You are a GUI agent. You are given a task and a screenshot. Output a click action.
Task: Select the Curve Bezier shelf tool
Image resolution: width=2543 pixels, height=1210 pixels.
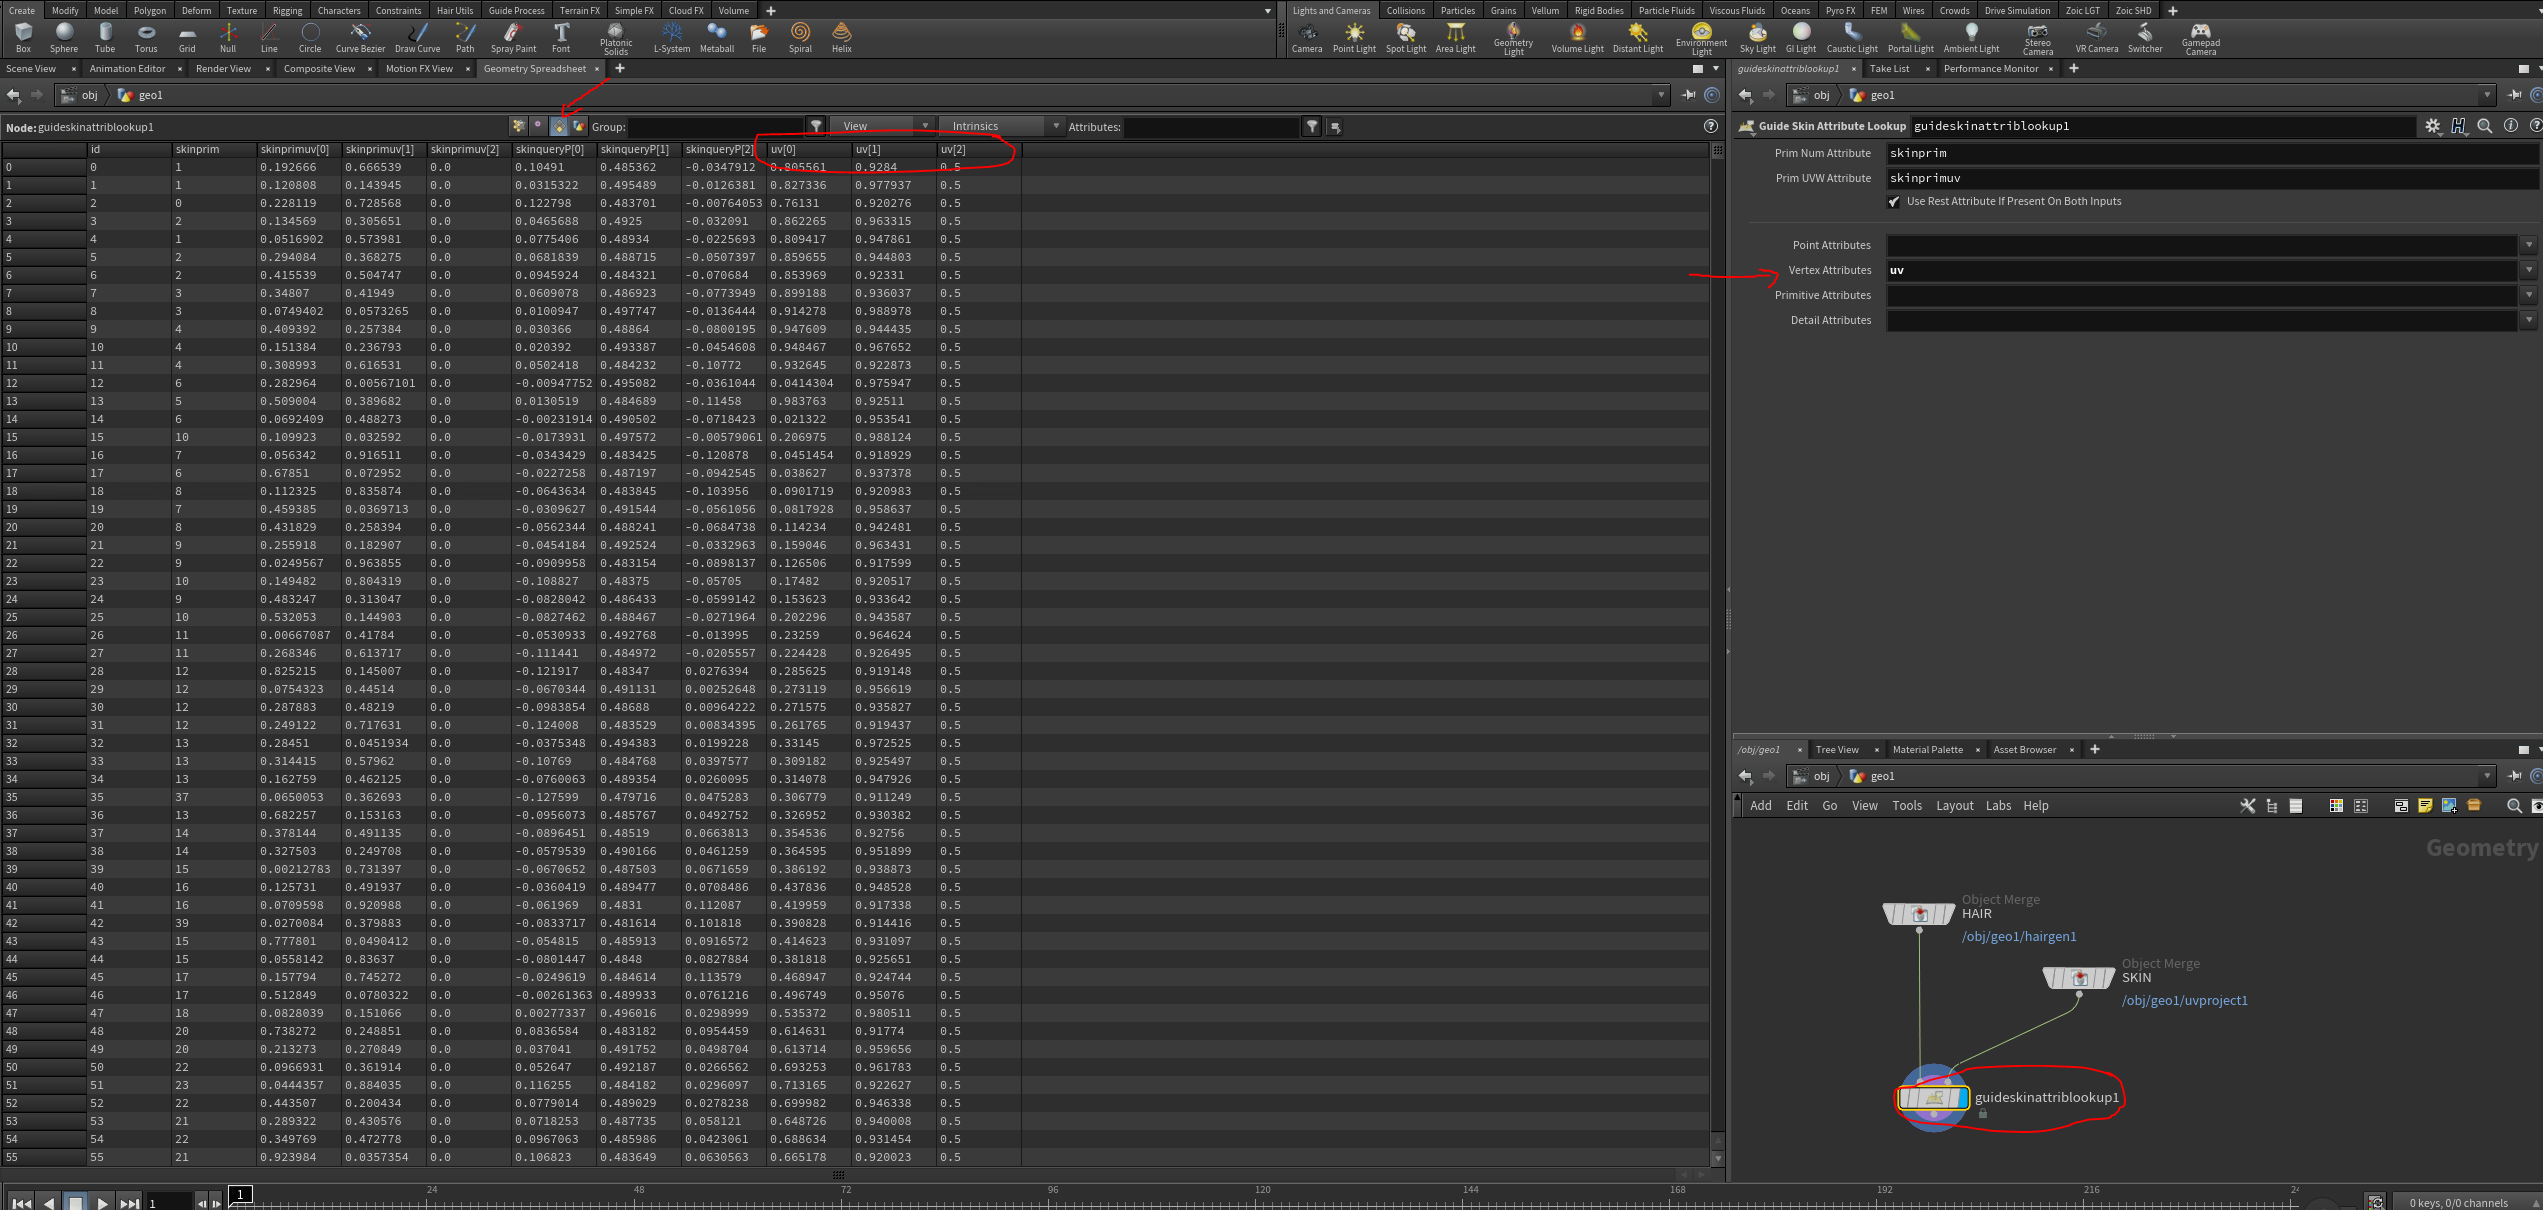point(360,38)
